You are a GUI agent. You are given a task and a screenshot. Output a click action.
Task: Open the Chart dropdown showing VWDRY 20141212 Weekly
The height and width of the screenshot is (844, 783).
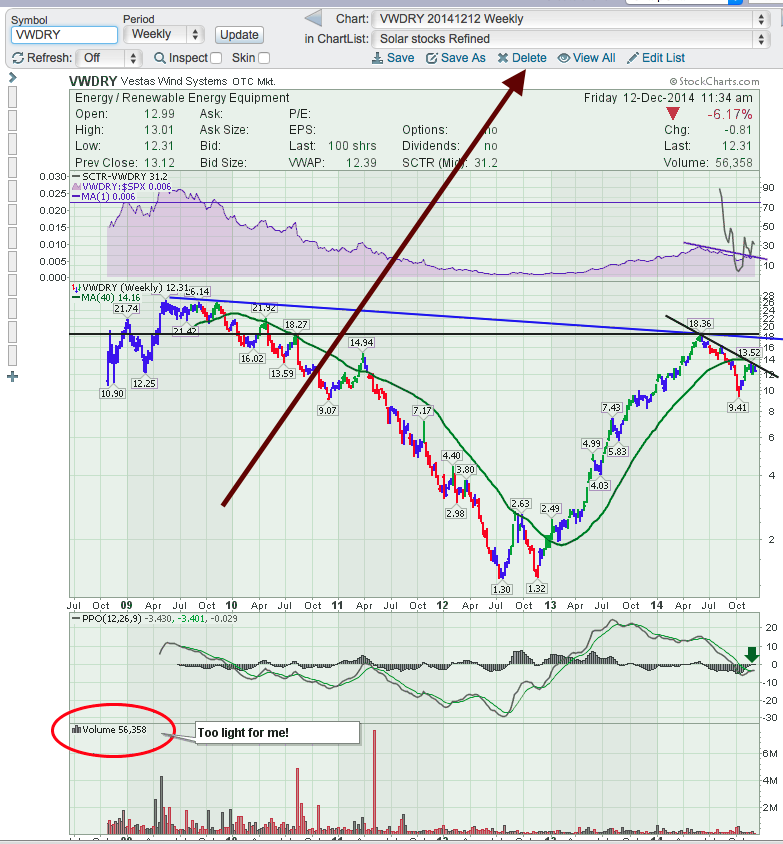(x=570, y=19)
